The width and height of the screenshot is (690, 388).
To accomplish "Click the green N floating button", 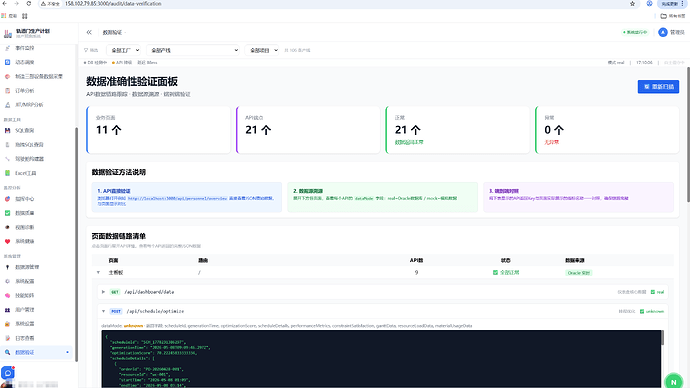I will (673, 382).
